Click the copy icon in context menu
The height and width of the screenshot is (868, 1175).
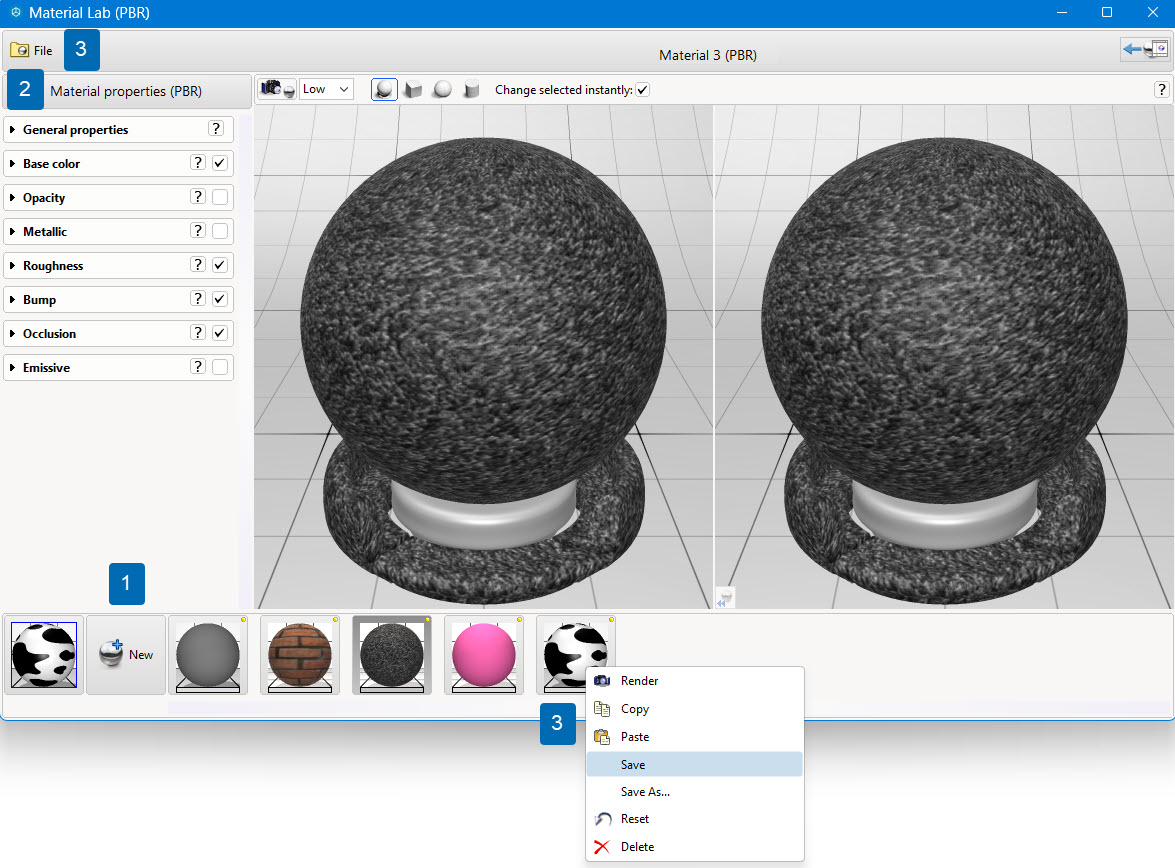(x=602, y=708)
